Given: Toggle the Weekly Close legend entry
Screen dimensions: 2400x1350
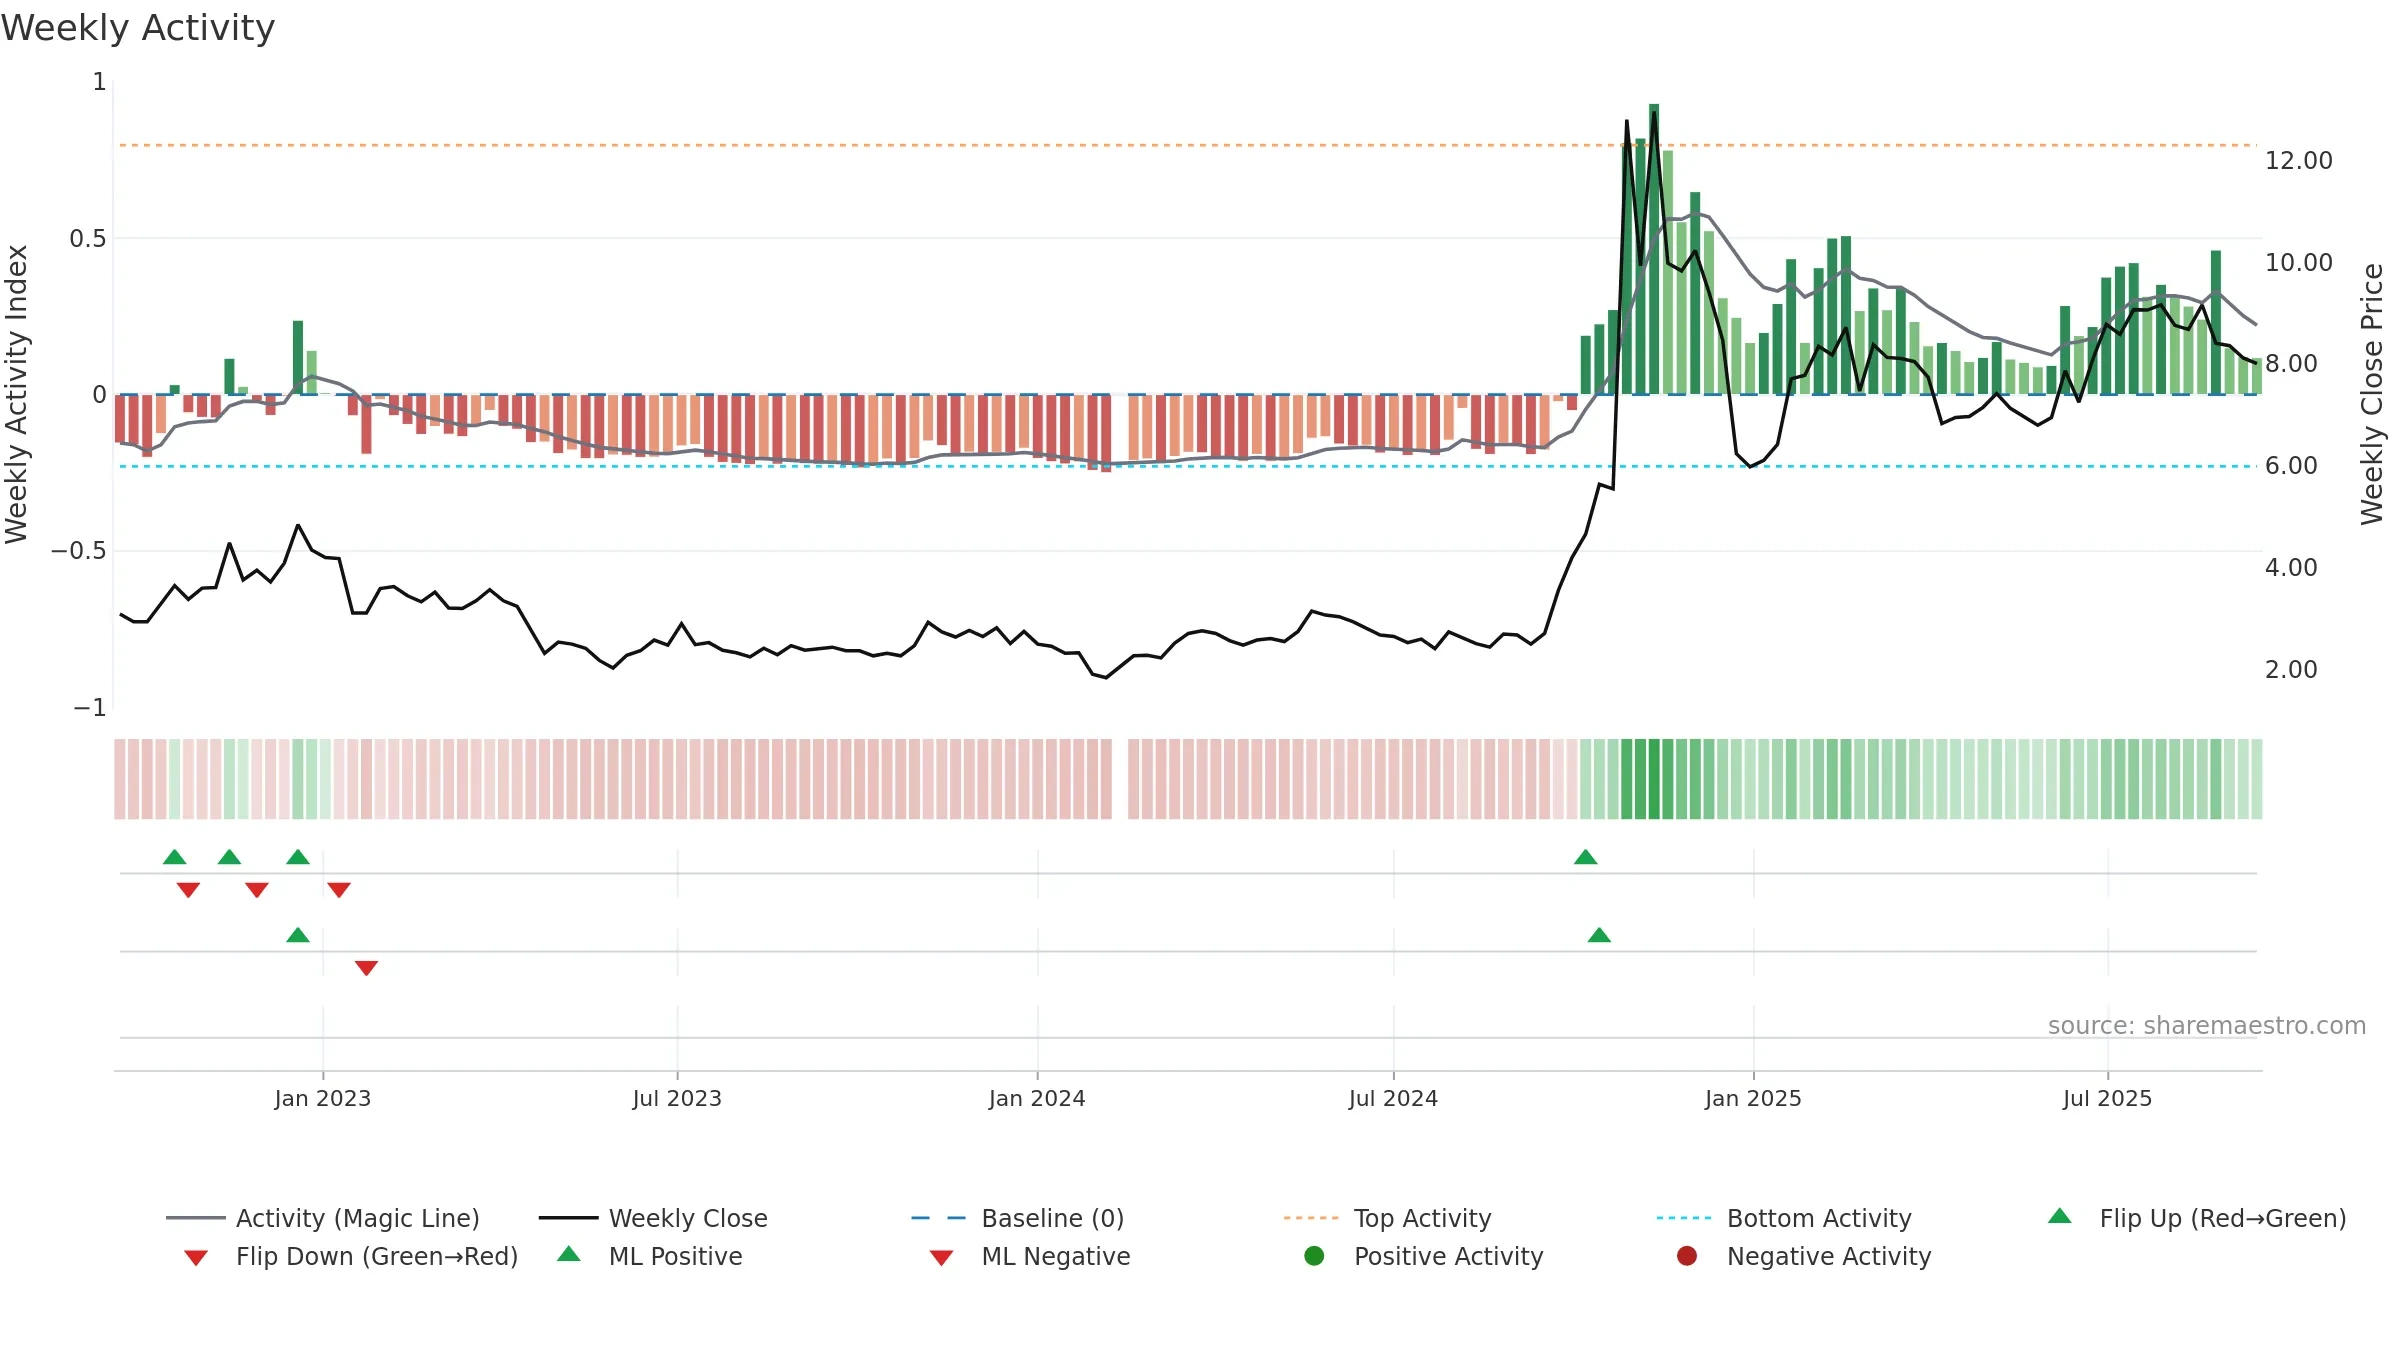Looking at the screenshot, I should click(653, 1218).
